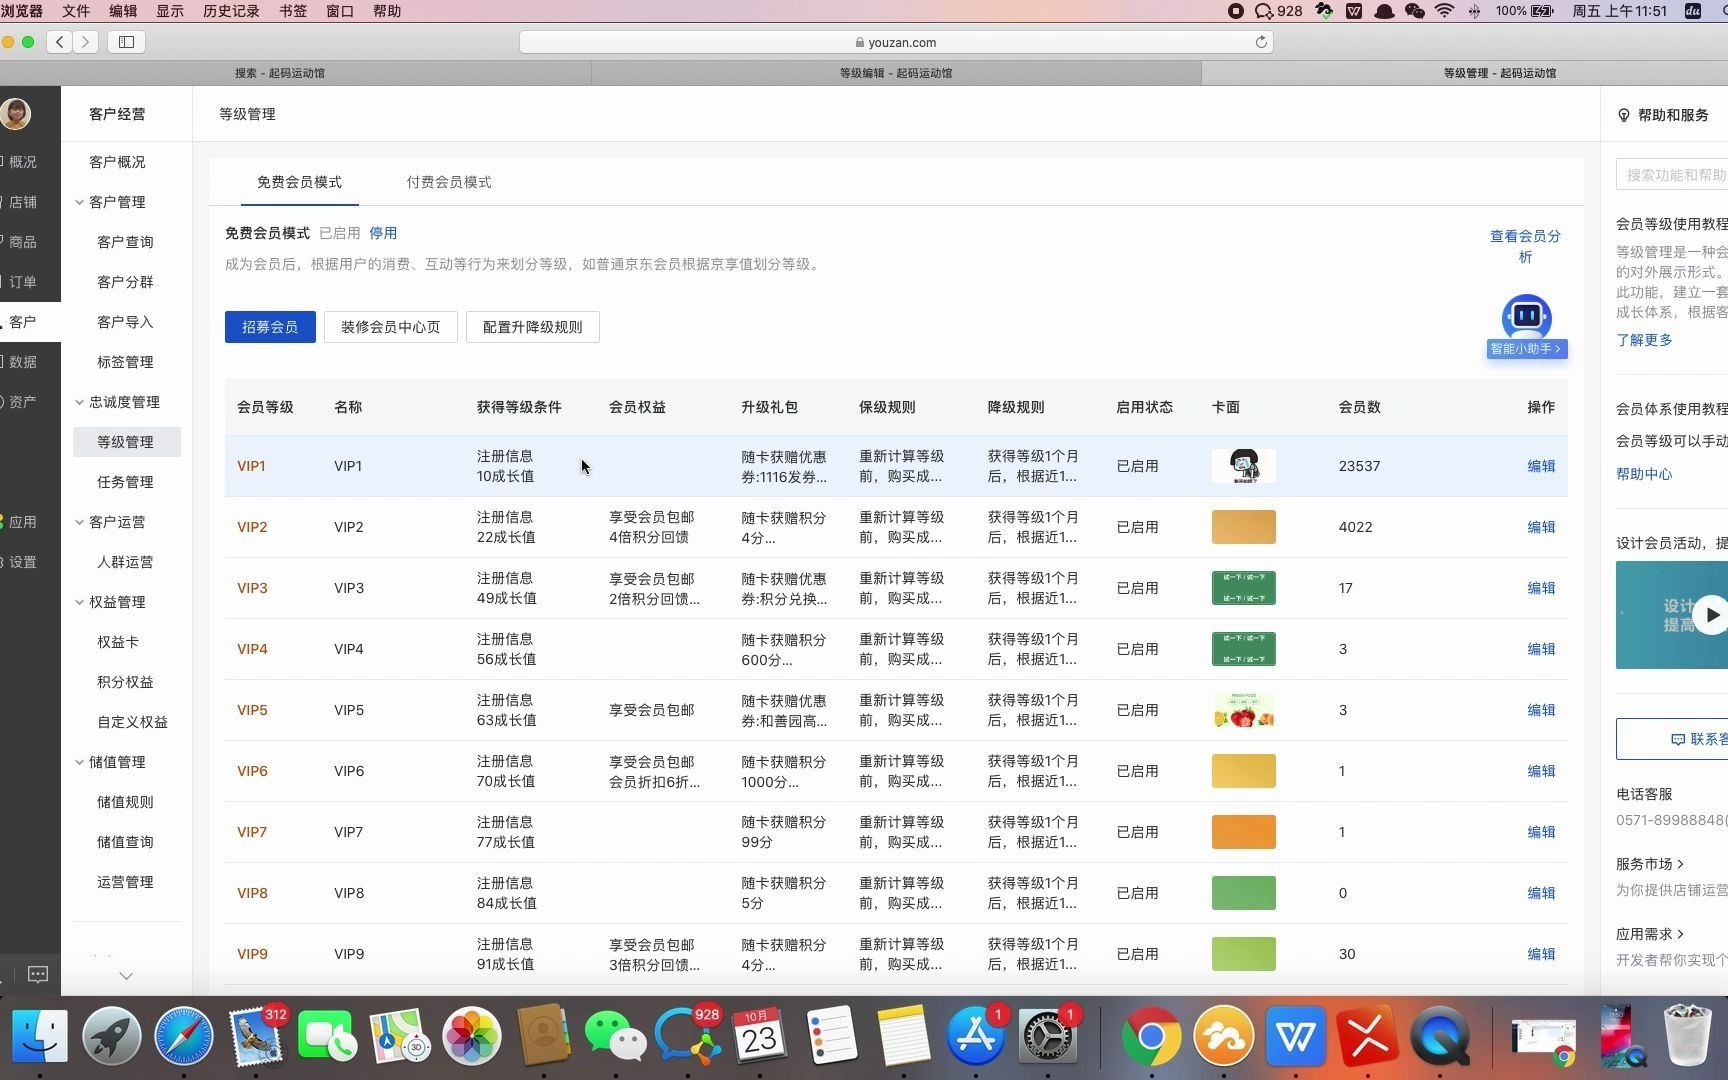Click 编辑 for VIP9 row
The height and width of the screenshot is (1080, 1728).
pyautogui.click(x=1541, y=954)
